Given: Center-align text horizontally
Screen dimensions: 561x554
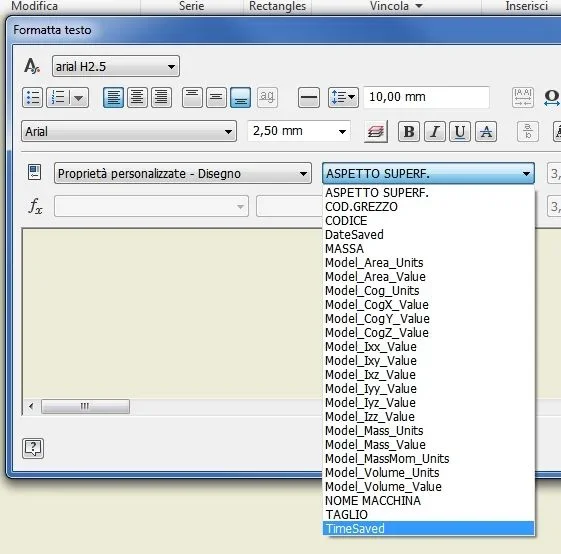Looking at the screenshot, I should tap(137, 97).
